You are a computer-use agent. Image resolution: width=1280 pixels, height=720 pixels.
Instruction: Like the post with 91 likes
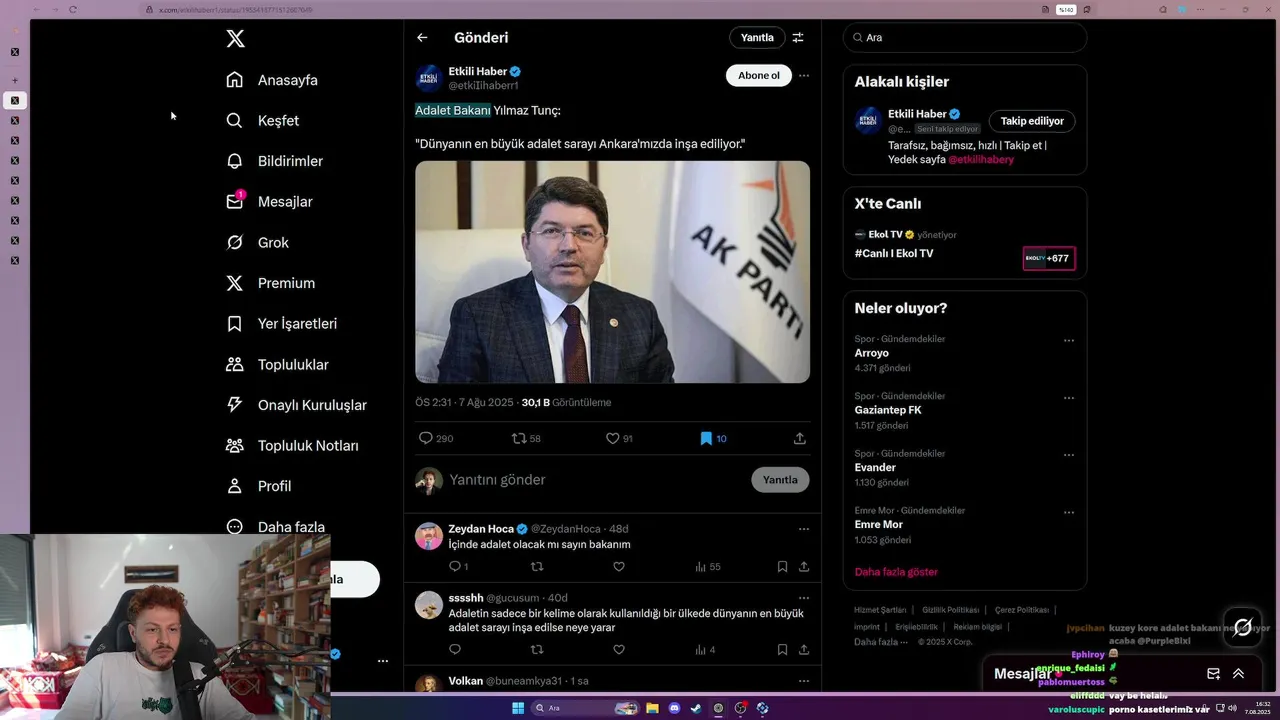(x=613, y=438)
